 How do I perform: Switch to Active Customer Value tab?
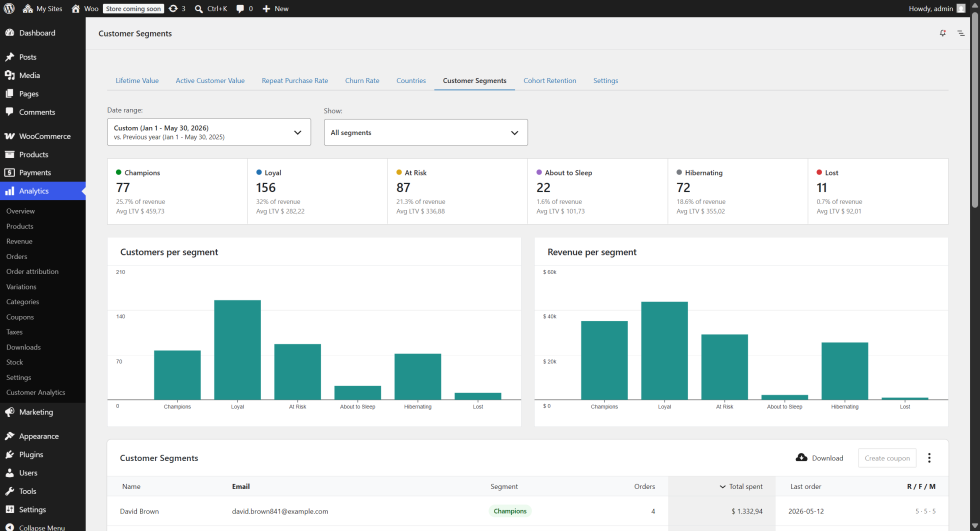click(x=210, y=81)
